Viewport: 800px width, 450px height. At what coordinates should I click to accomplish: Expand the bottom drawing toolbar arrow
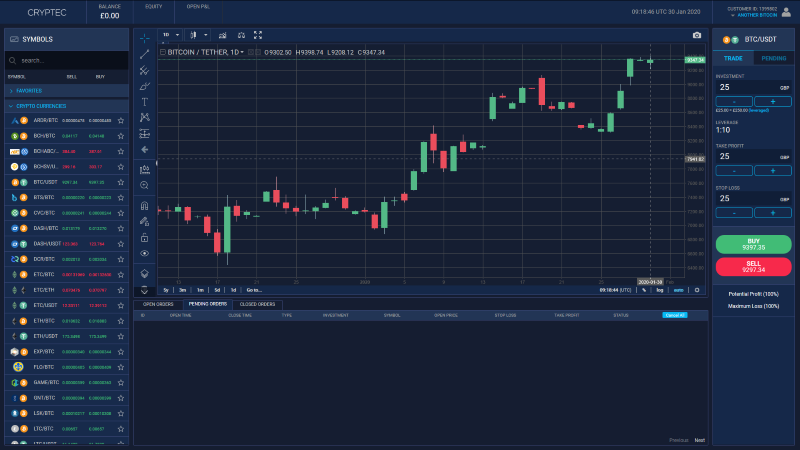point(145,290)
